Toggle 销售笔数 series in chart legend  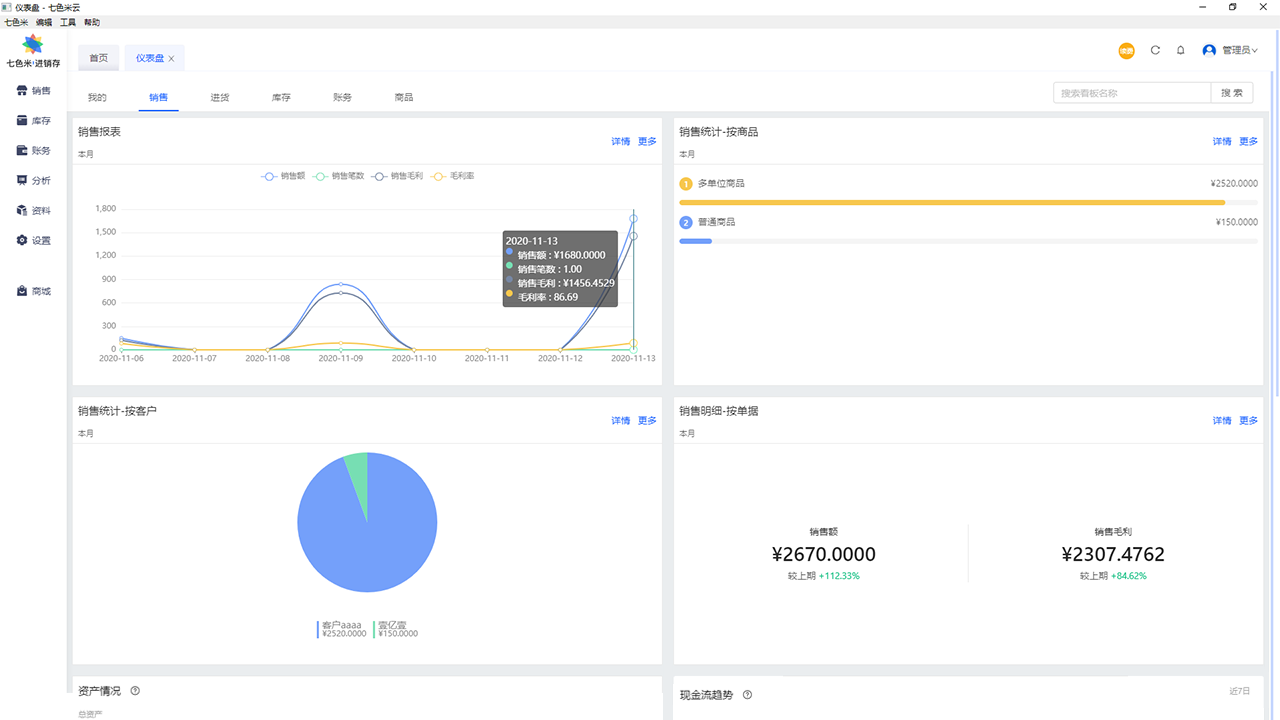(338, 176)
